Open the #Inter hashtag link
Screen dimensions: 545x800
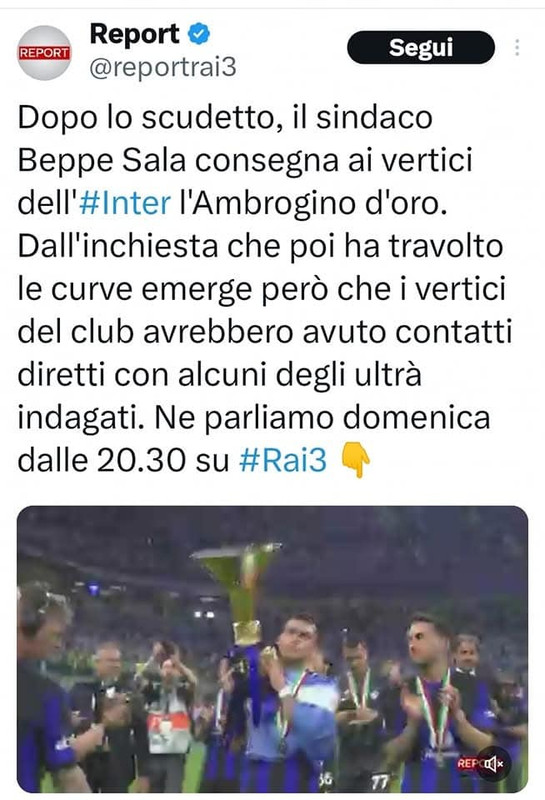pyautogui.click(x=125, y=203)
